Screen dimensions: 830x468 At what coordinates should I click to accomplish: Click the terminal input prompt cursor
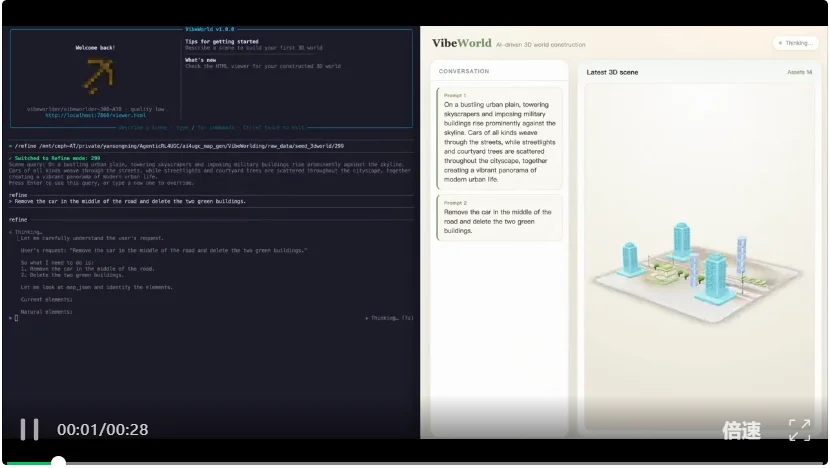pyautogui.click(x=16, y=318)
